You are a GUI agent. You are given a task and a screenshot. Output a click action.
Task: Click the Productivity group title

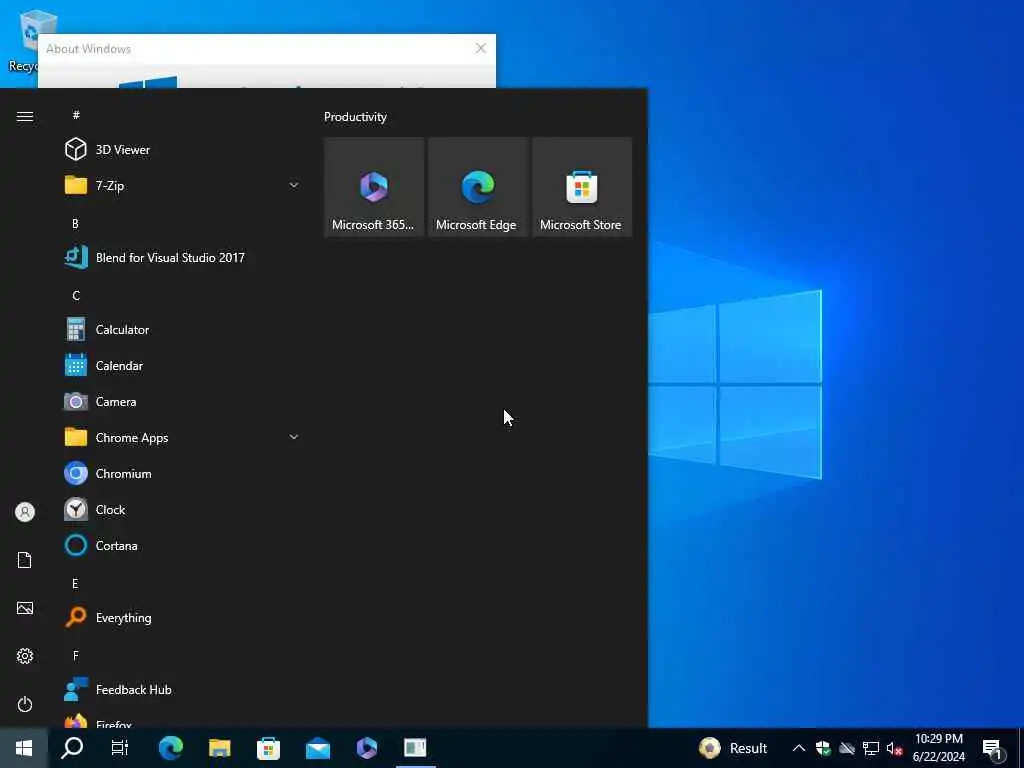[355, 117]
